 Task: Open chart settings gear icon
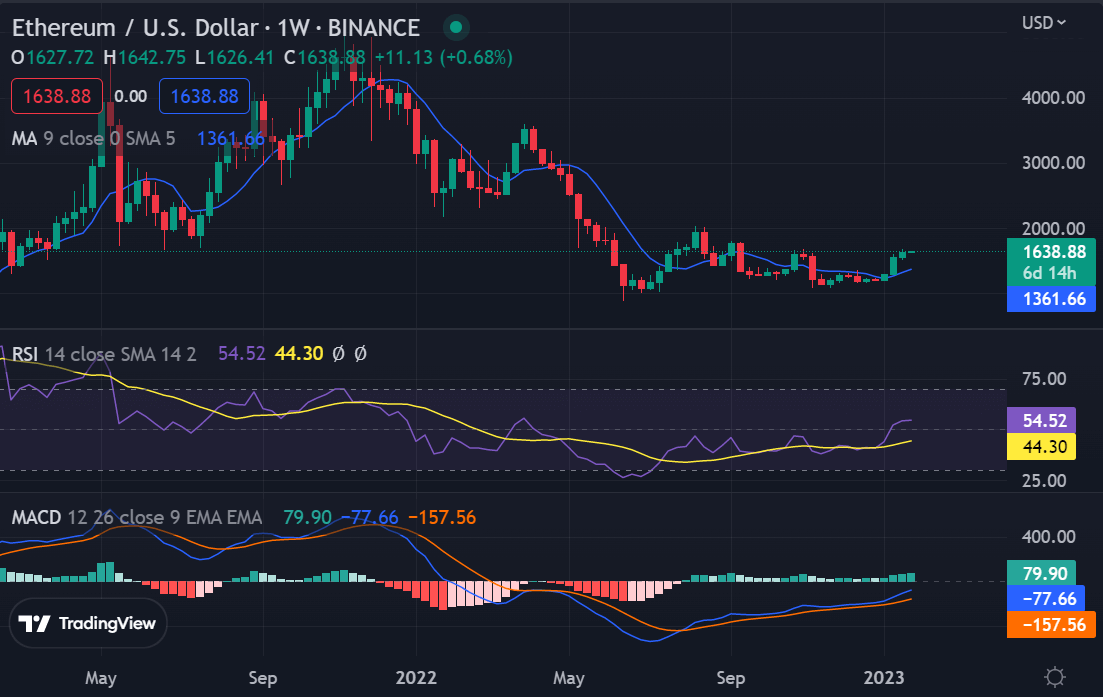(1054, 677)
